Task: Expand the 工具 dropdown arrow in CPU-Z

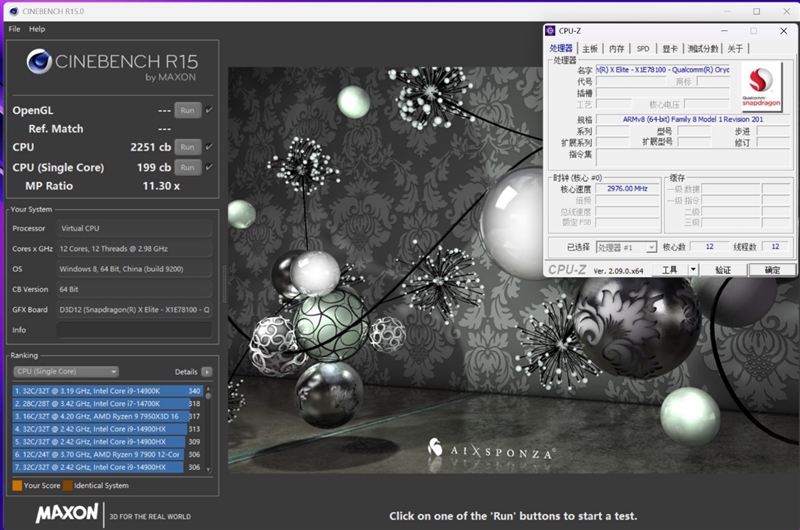Action: click(x=693, y=270)
